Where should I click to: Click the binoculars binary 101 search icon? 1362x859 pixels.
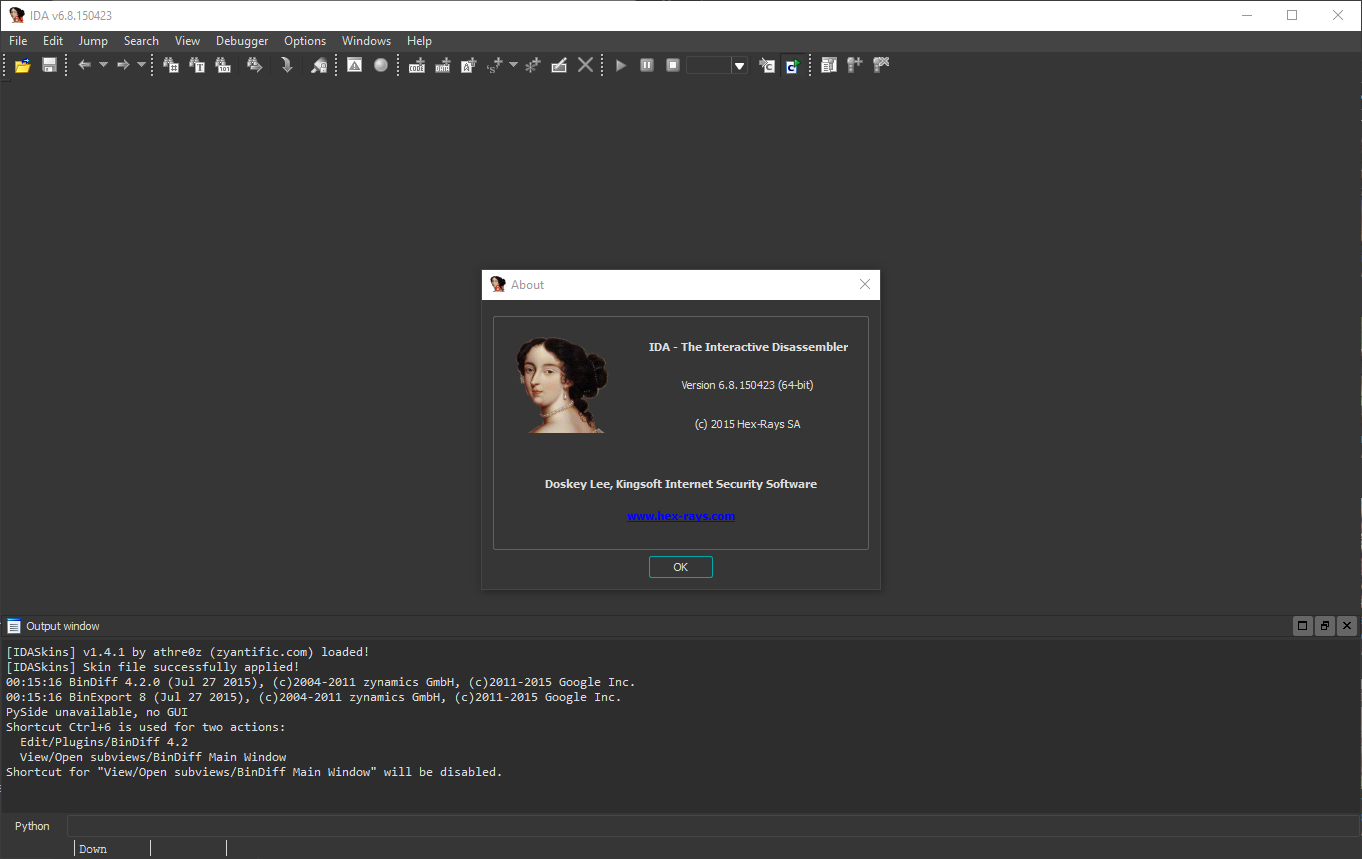click(x=223, y=65)
